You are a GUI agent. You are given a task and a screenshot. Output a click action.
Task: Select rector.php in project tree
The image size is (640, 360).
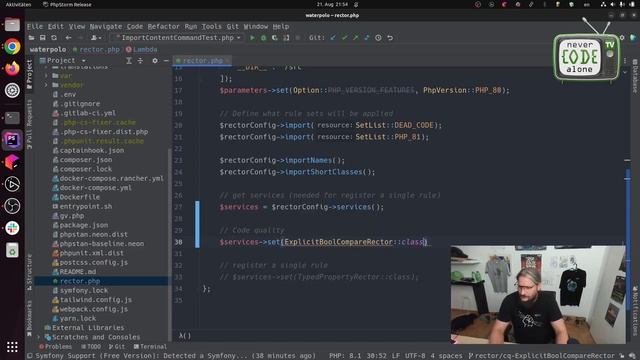coord(80,281)
